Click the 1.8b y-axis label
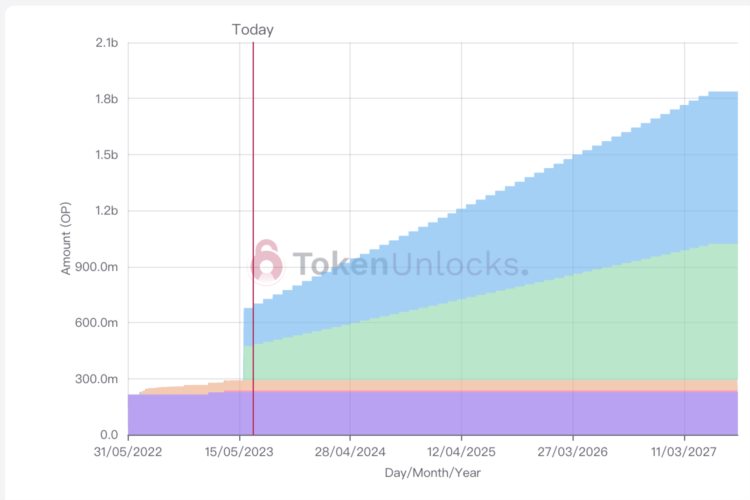This screenshot has height=500, width=750. point(106,99)
